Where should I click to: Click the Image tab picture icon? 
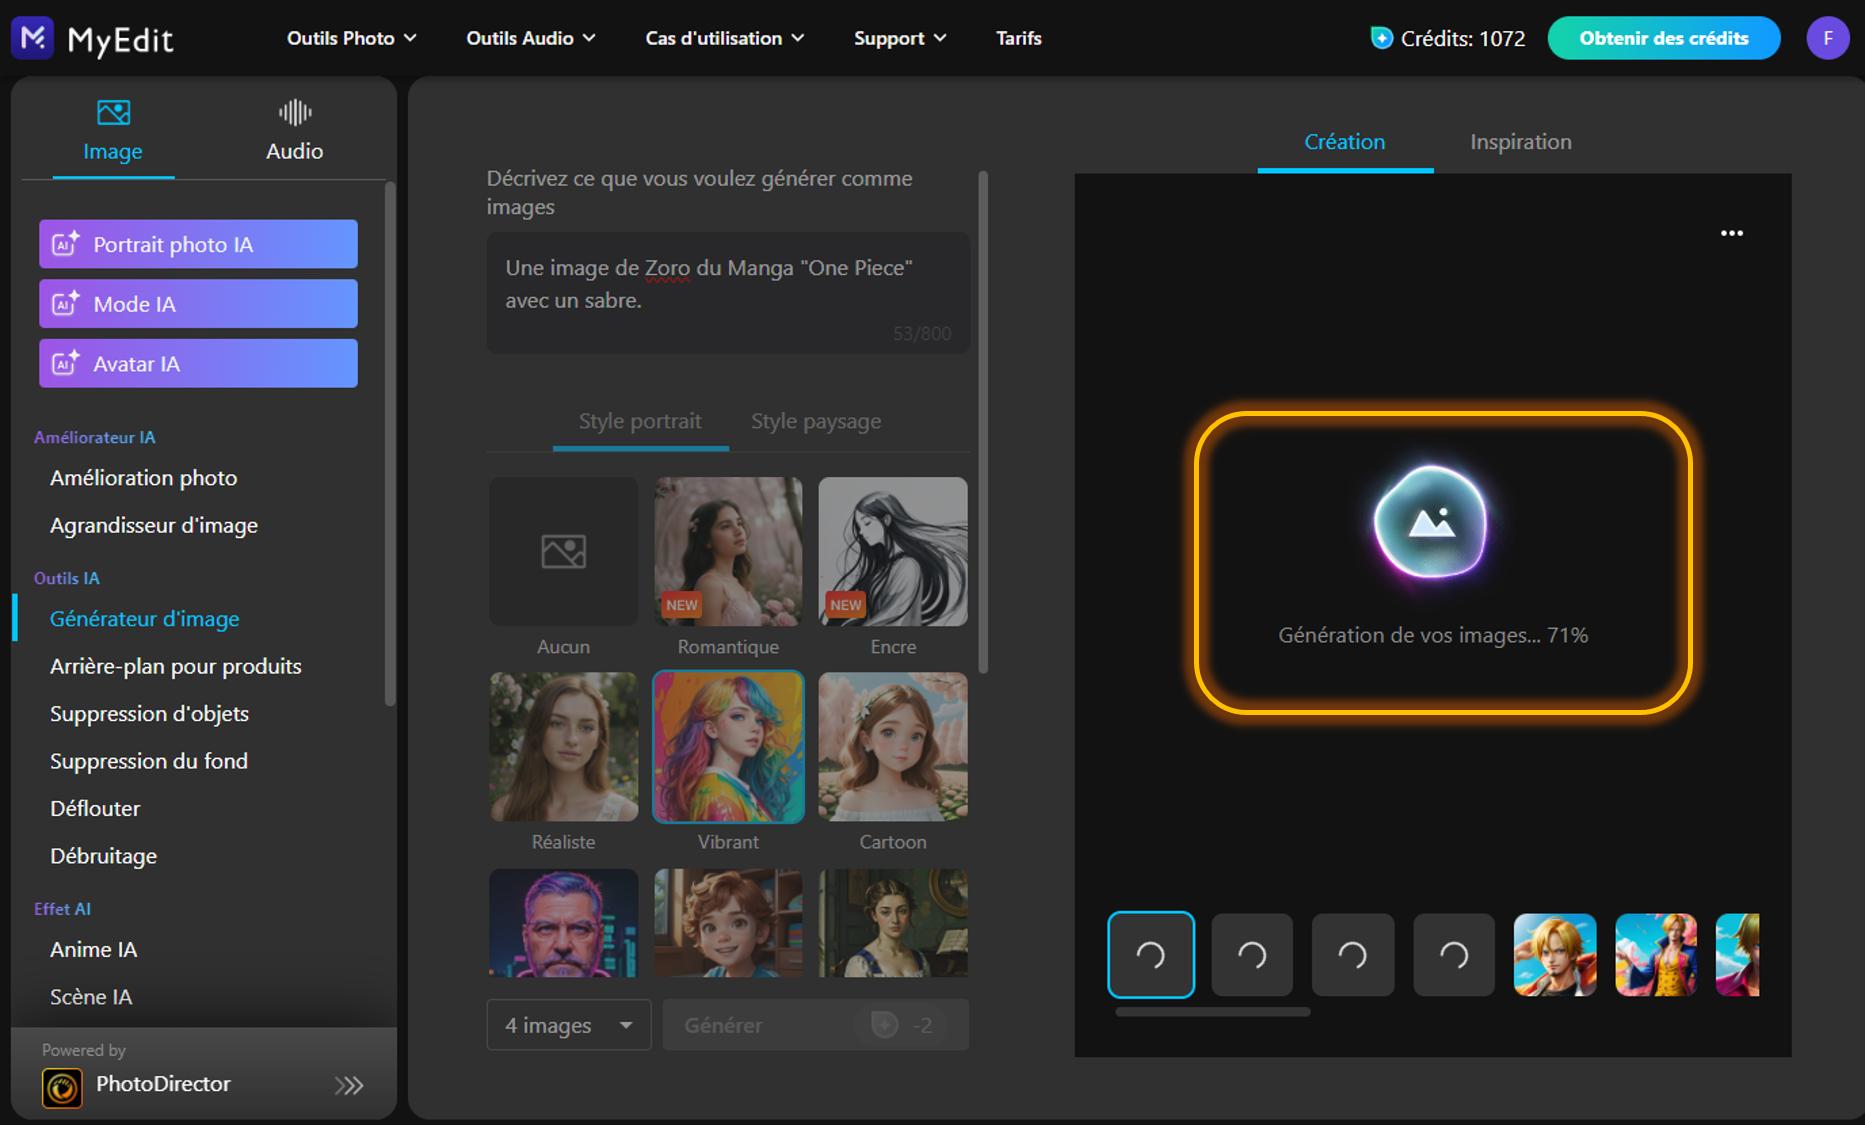pyautogui.click(x=113, y=112)
